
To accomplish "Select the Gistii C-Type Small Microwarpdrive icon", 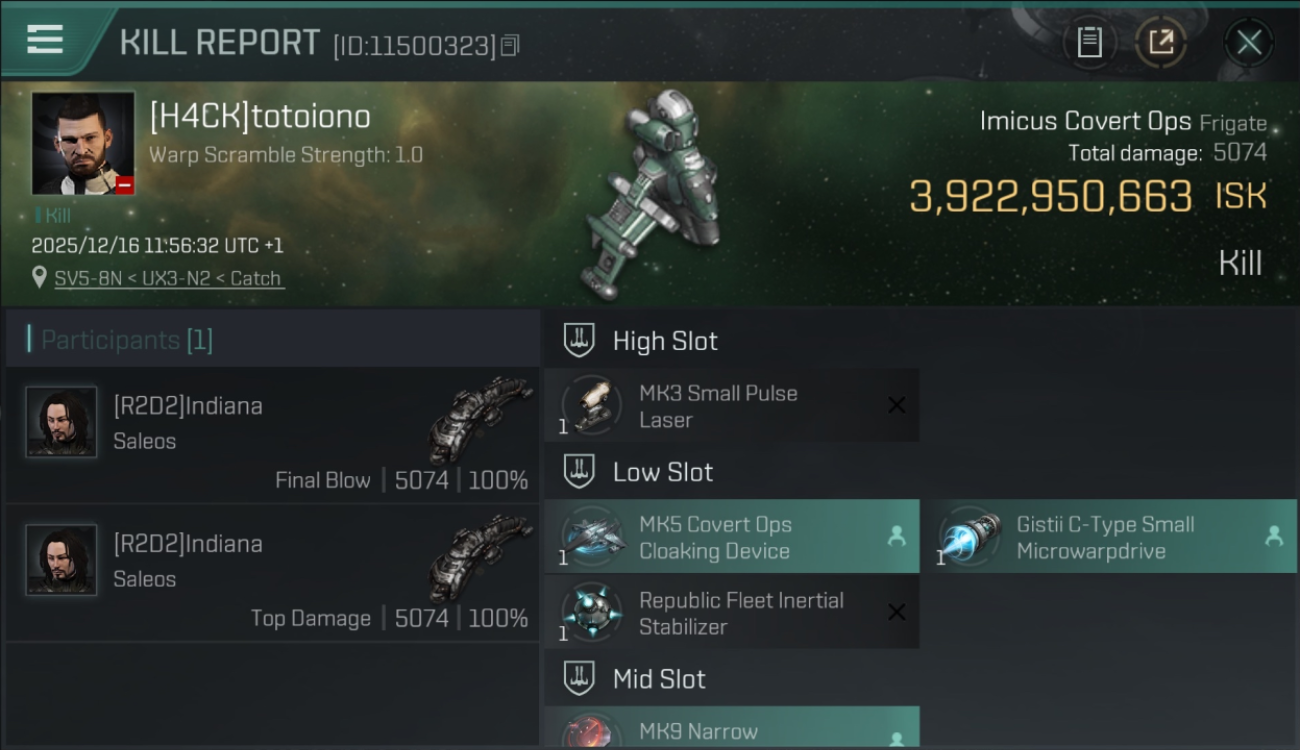I will point(970,536).
